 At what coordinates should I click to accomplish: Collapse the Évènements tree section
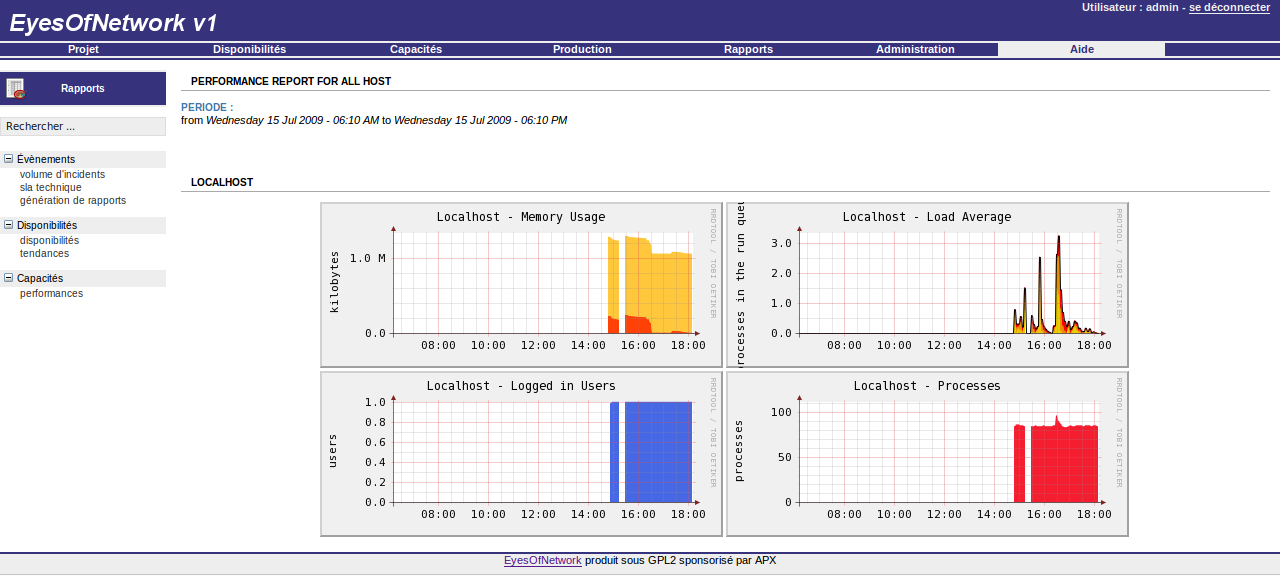[x=9, y=159]
